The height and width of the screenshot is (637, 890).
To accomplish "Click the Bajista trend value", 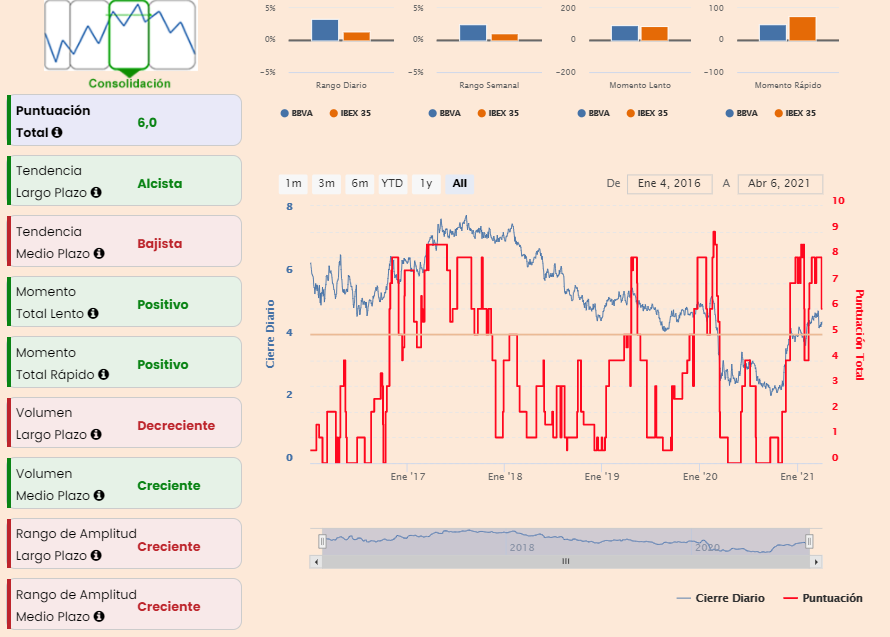I will (x=160, y=244).
